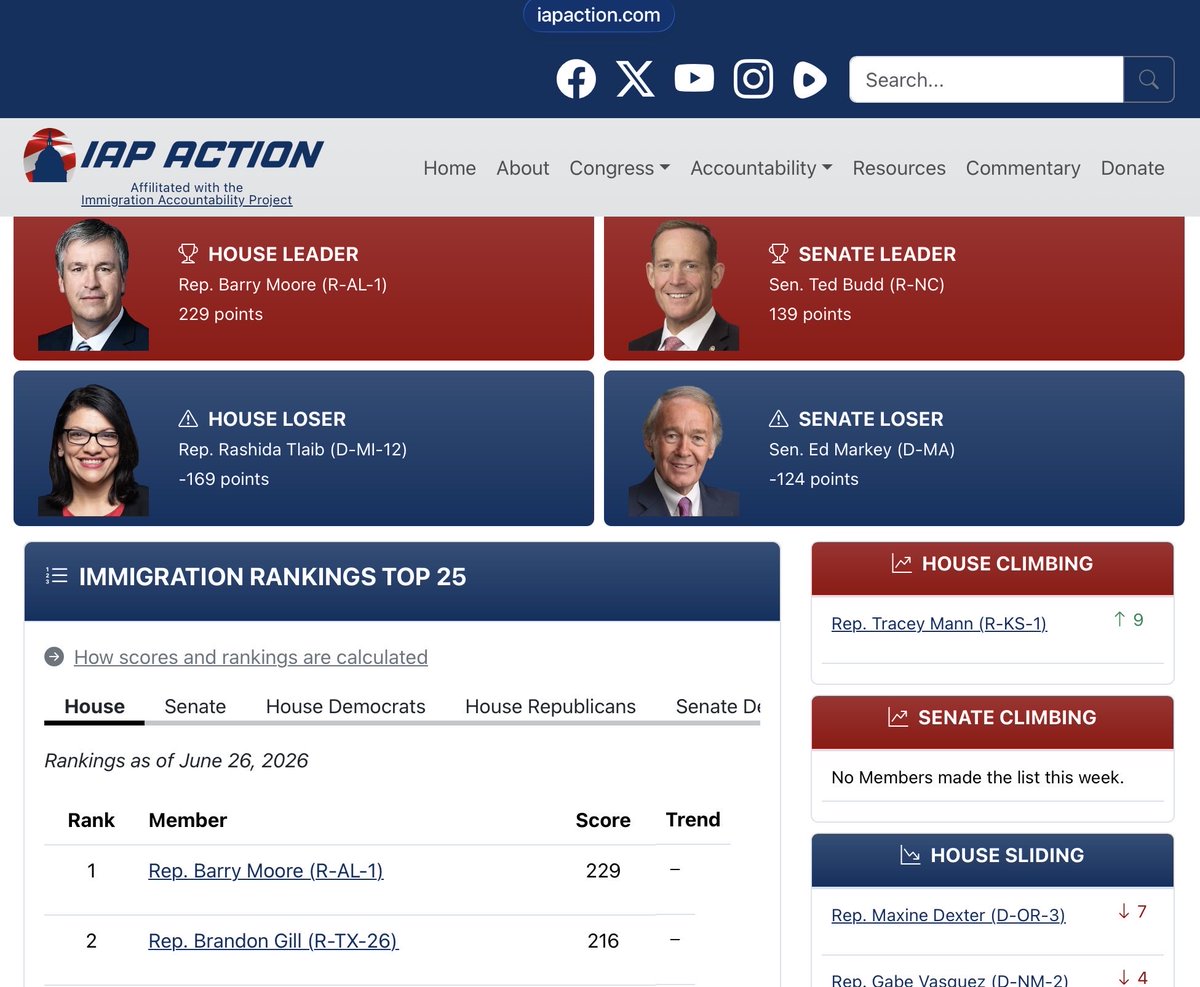Tap the iapaction.com address pill
Image resolution: width=1200 pixels, height=987 pixels.
(x=599, y=15)
